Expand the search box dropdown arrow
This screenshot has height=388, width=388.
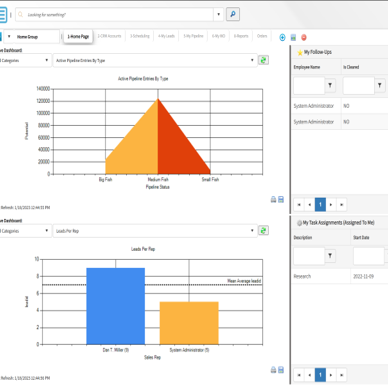click(x=219, y=14)
